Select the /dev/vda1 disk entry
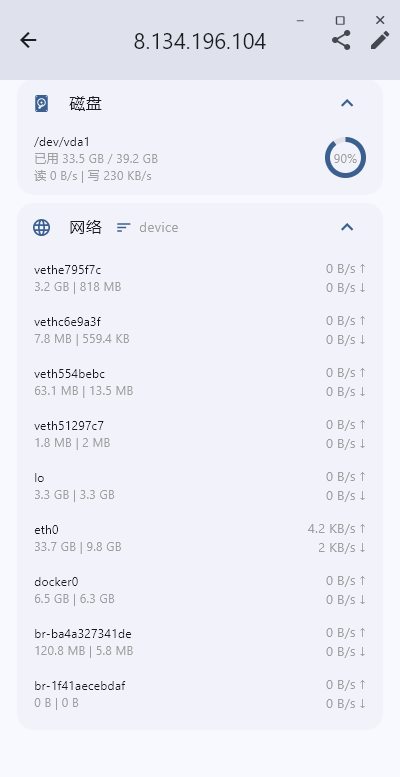 (x=200, y=159)
